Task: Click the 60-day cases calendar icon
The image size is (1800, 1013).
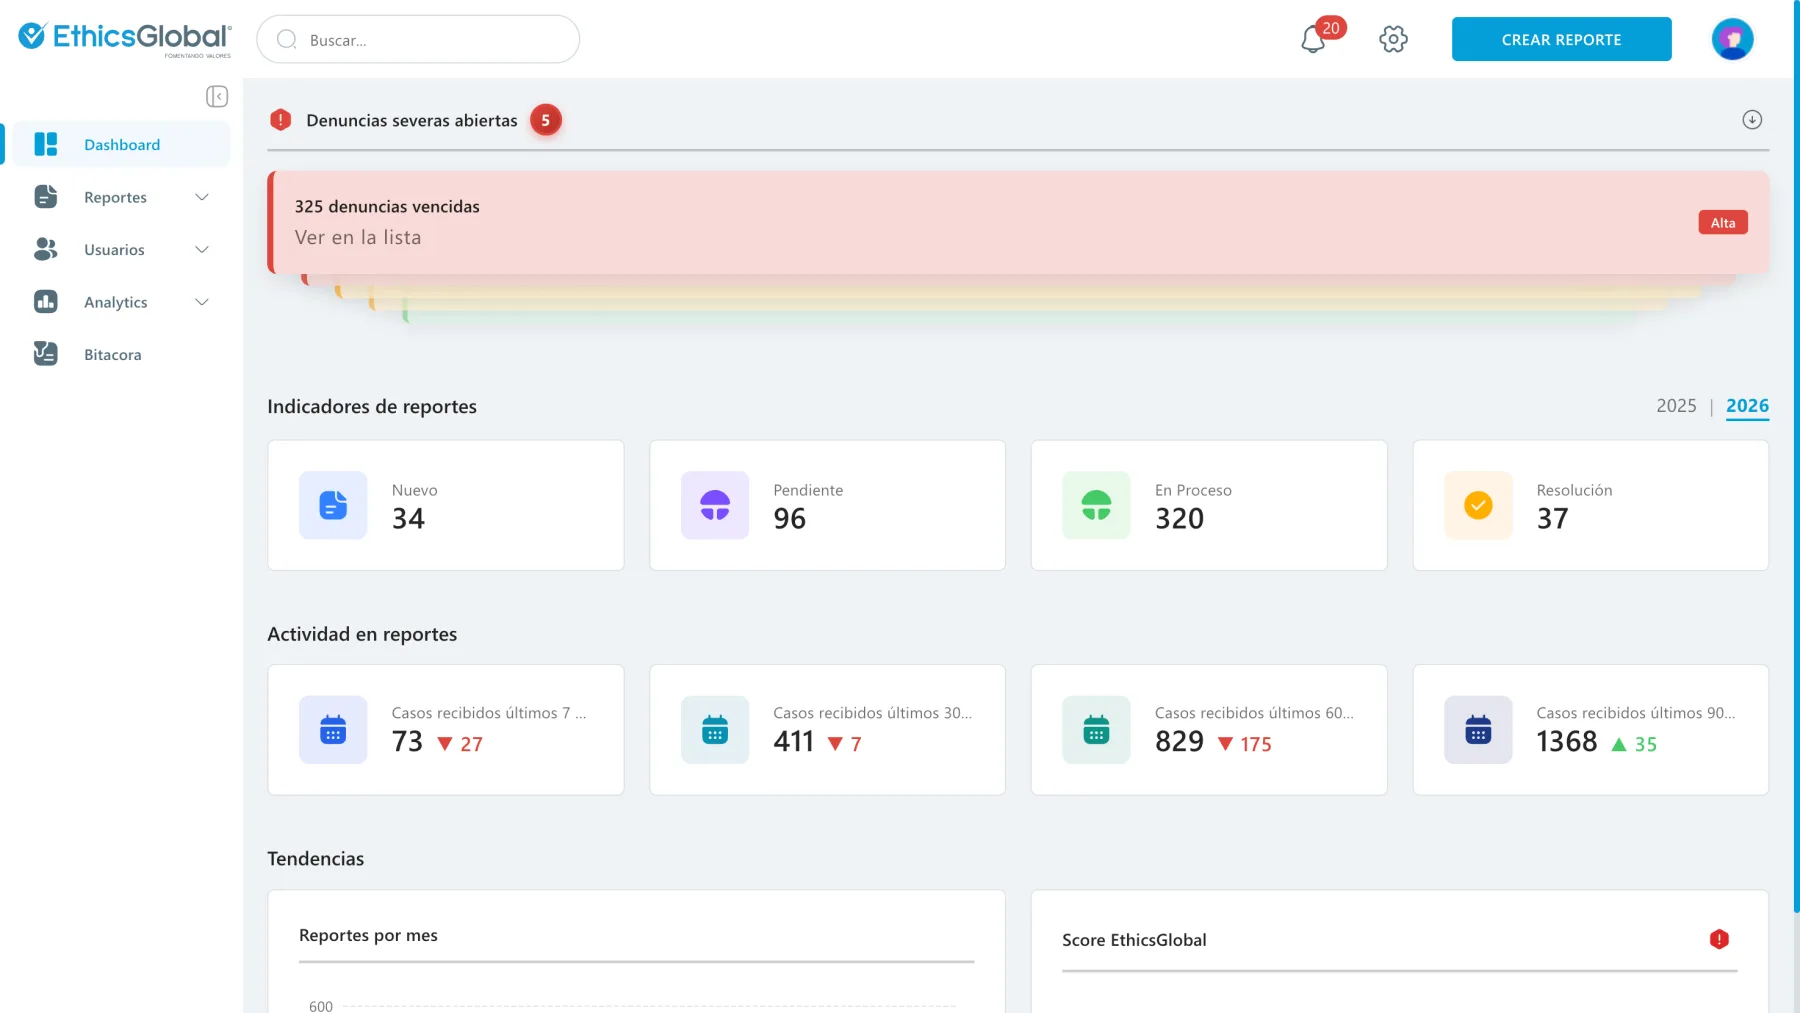Action: 1097,730
